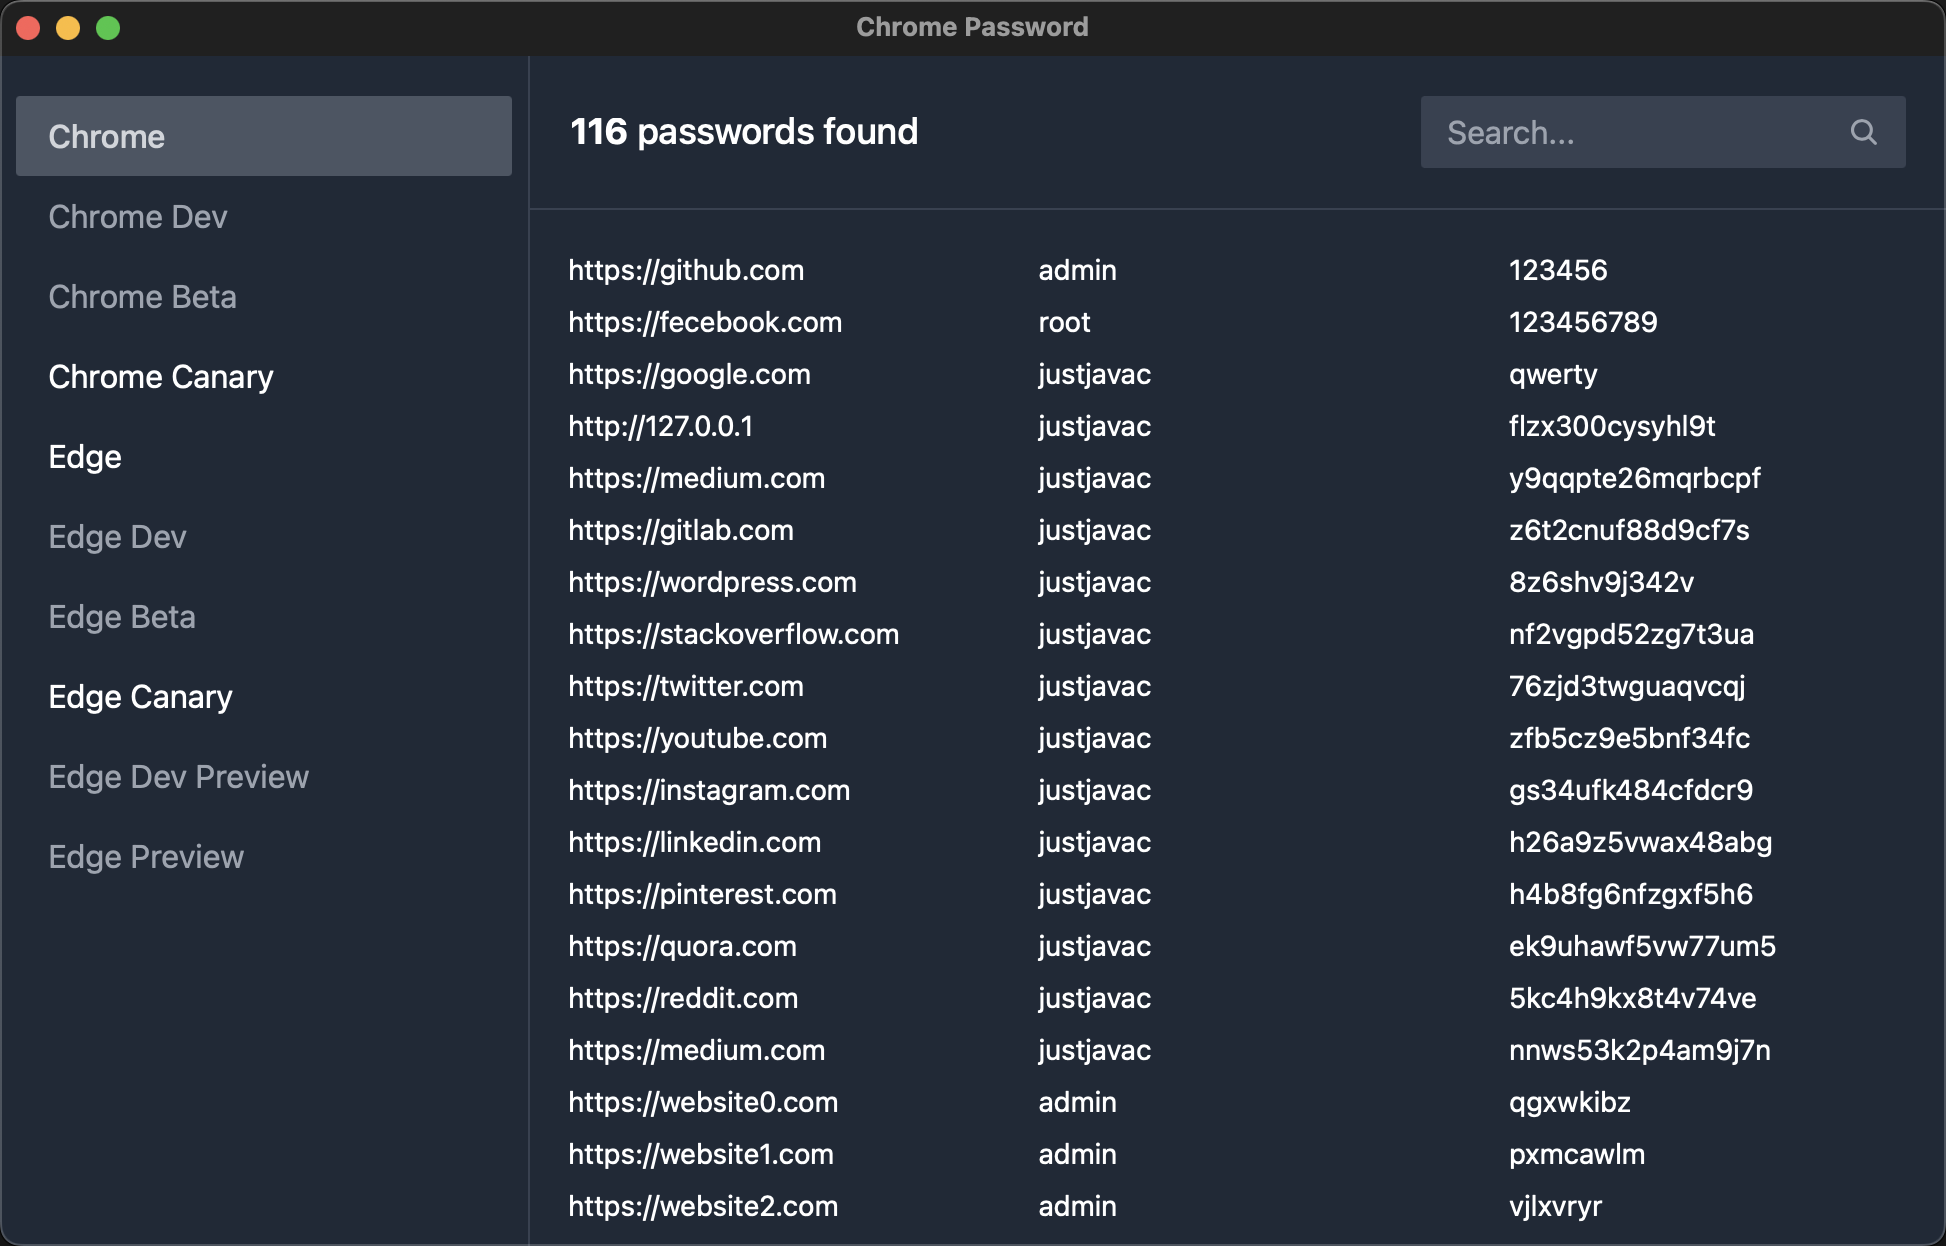The height and width of the screenshot is (1246, 1946).
Task: Select Edge Preview in sidebar
Action: point(146,857)
